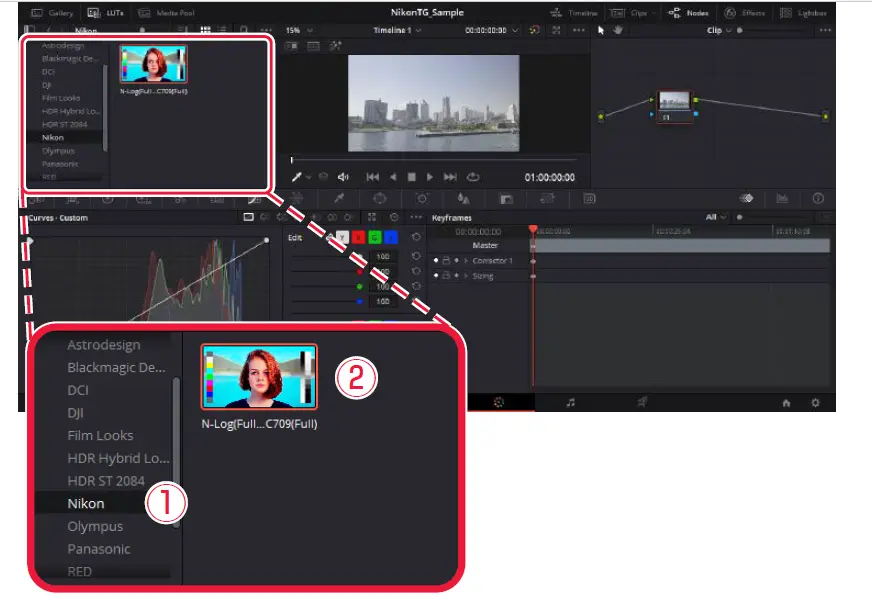Switch to the Fairlight music note page
The width and height of the screenshot is (872, 597).
570,402
